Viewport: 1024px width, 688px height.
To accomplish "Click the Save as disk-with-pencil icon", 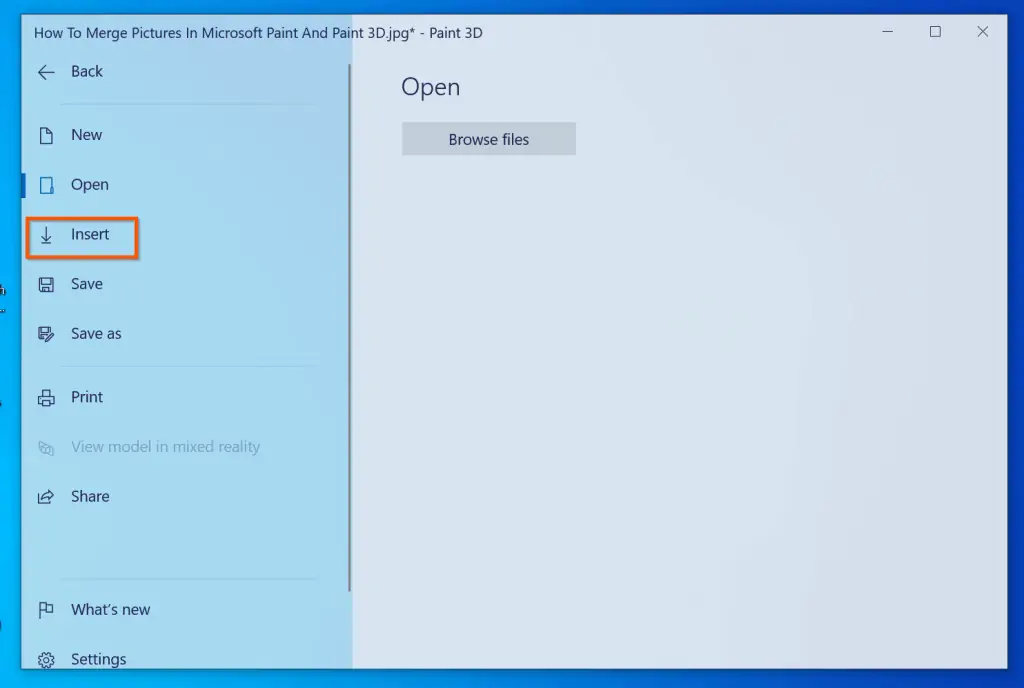I will 46,334.
